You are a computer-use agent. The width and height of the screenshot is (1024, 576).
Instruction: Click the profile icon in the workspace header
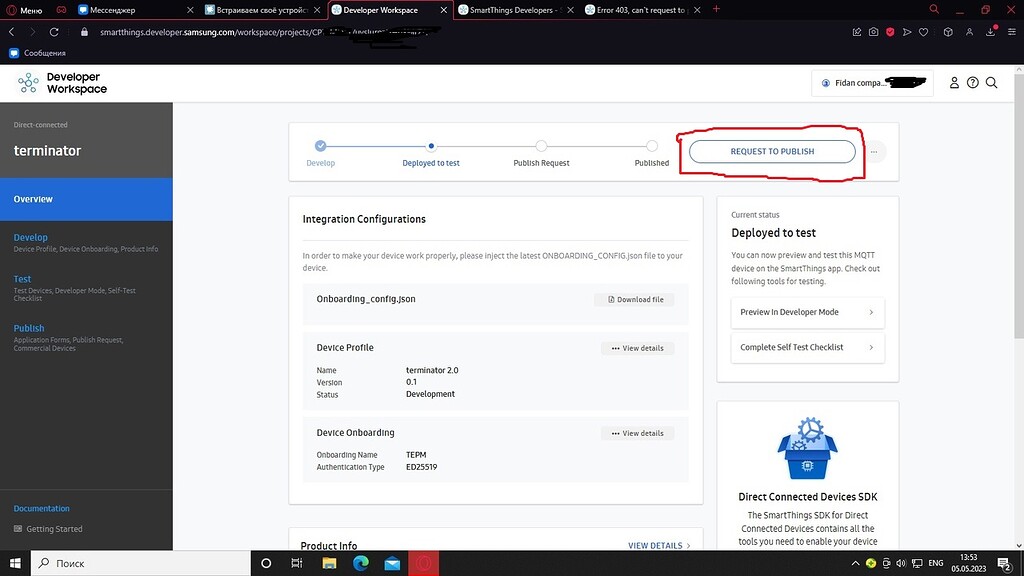pyautogui.click(x=953, y=83)
